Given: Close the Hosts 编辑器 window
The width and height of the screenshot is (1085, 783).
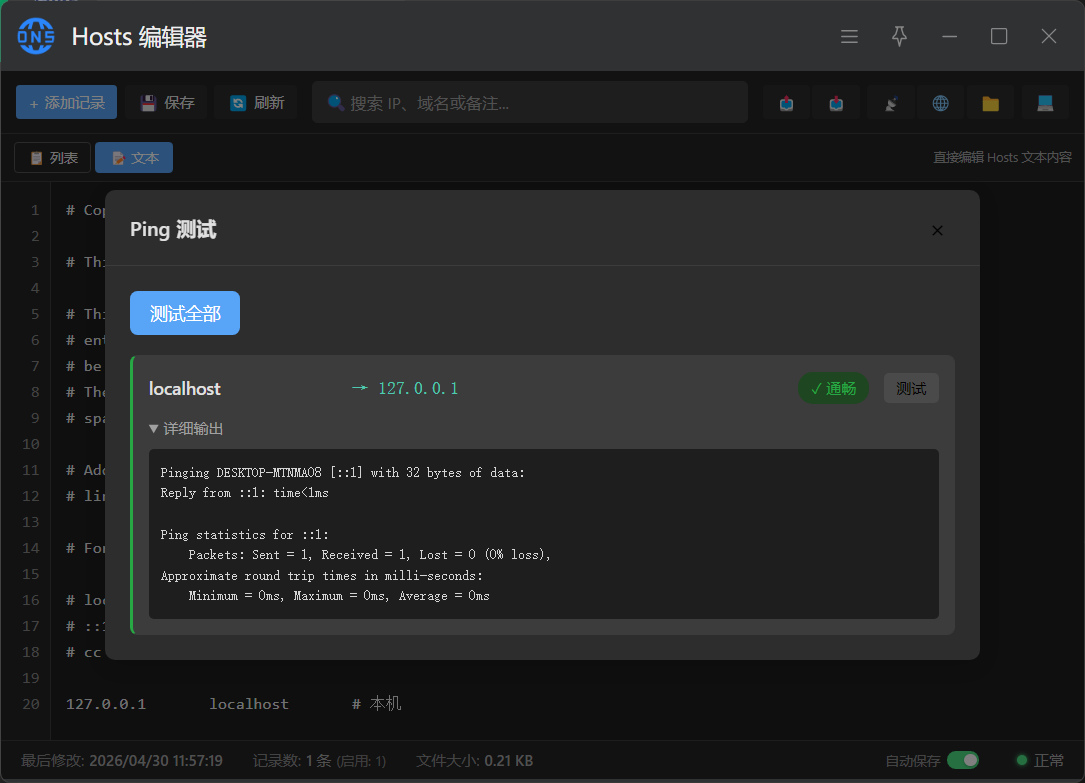Looking at the screenshot, I should point(1048,36).
